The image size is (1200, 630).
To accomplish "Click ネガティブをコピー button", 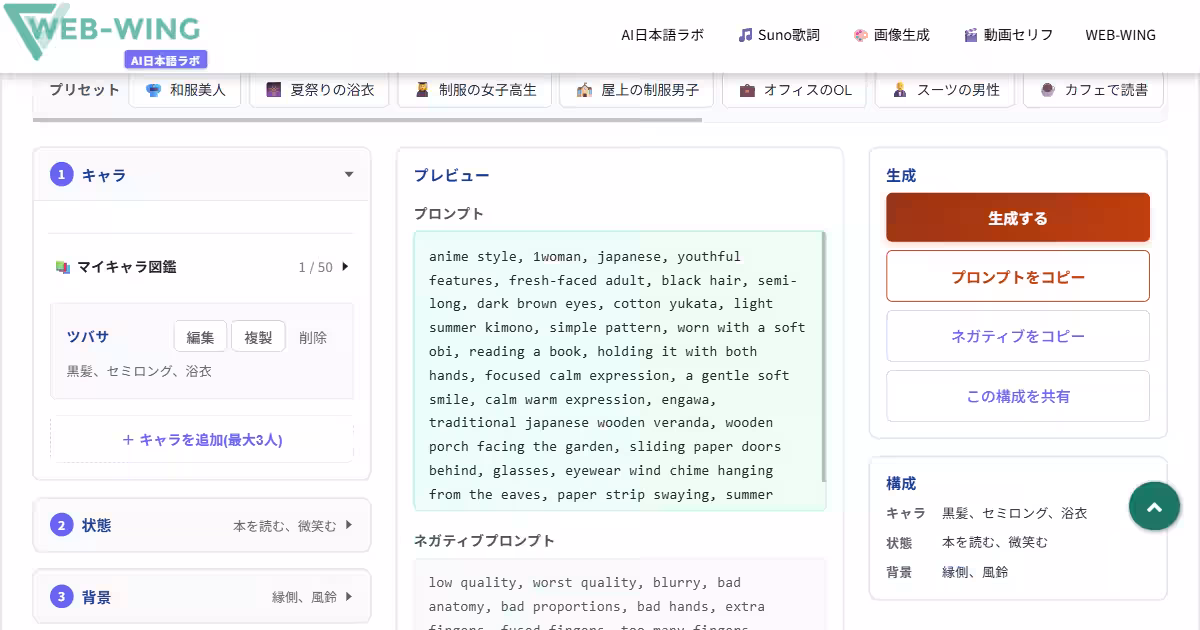I will pos(1018,336).
